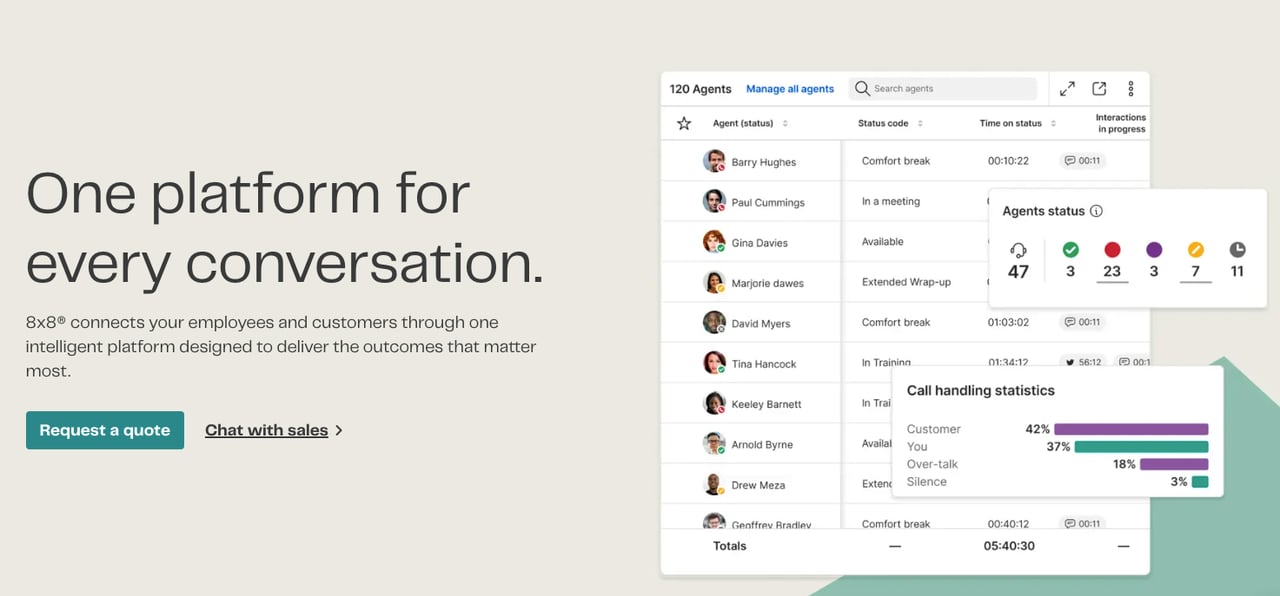Select the green available status icon

tap(1070, 250)
